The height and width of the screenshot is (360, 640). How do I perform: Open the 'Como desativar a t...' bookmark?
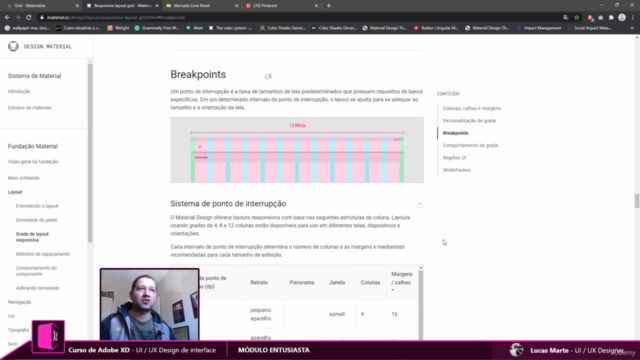(78, 28)
